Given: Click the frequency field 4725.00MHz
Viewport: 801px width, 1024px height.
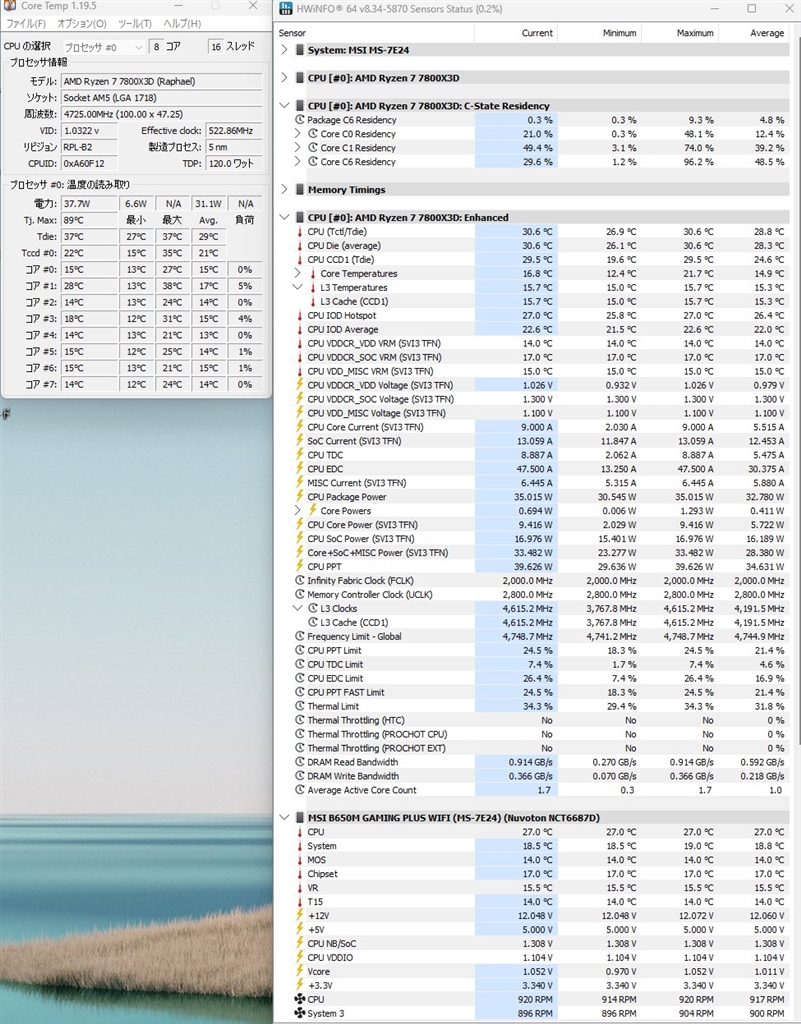Looking at the screenshot, I should pyautogui.click(x=162, y=114).
